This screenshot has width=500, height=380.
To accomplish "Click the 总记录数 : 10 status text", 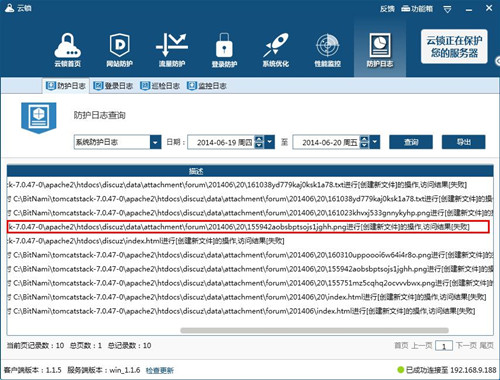I will [129, 346].
